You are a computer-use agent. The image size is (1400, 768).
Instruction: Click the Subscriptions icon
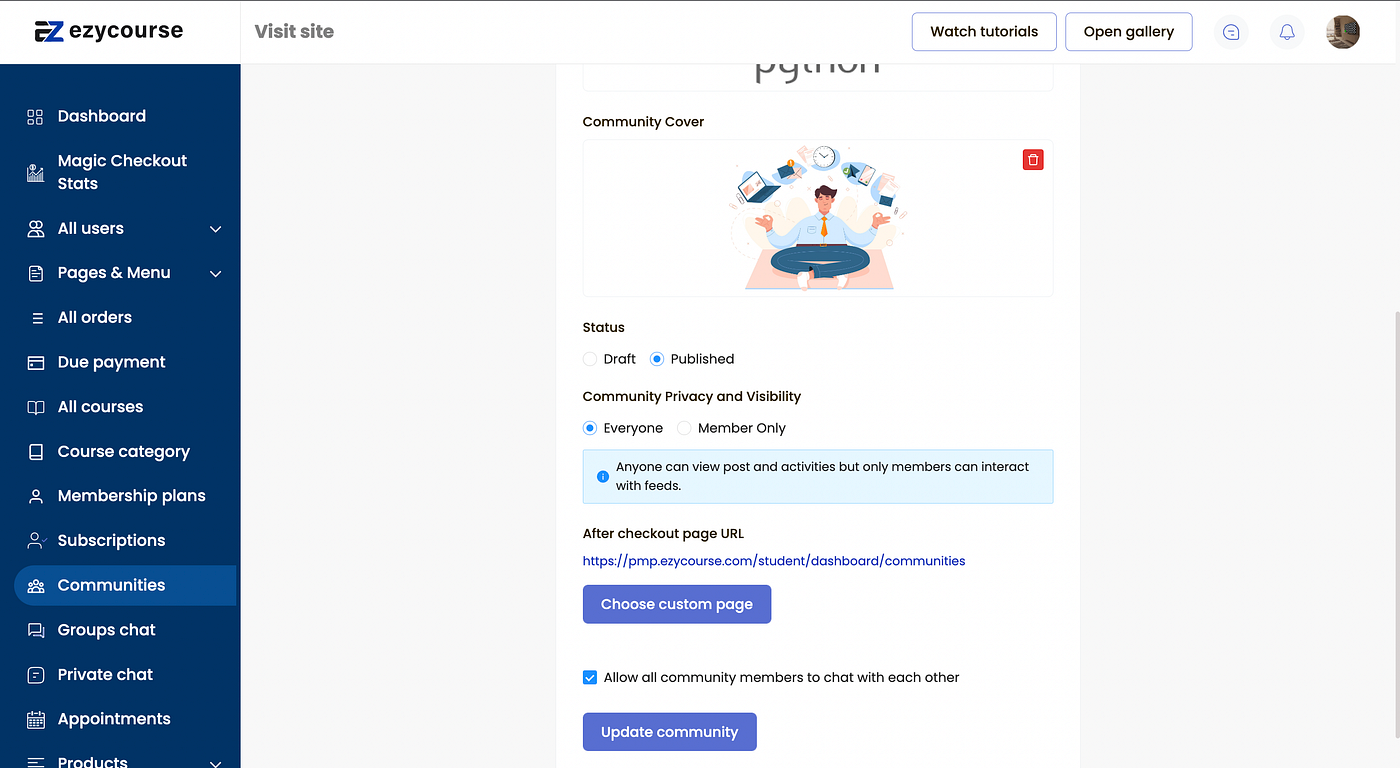36,541
